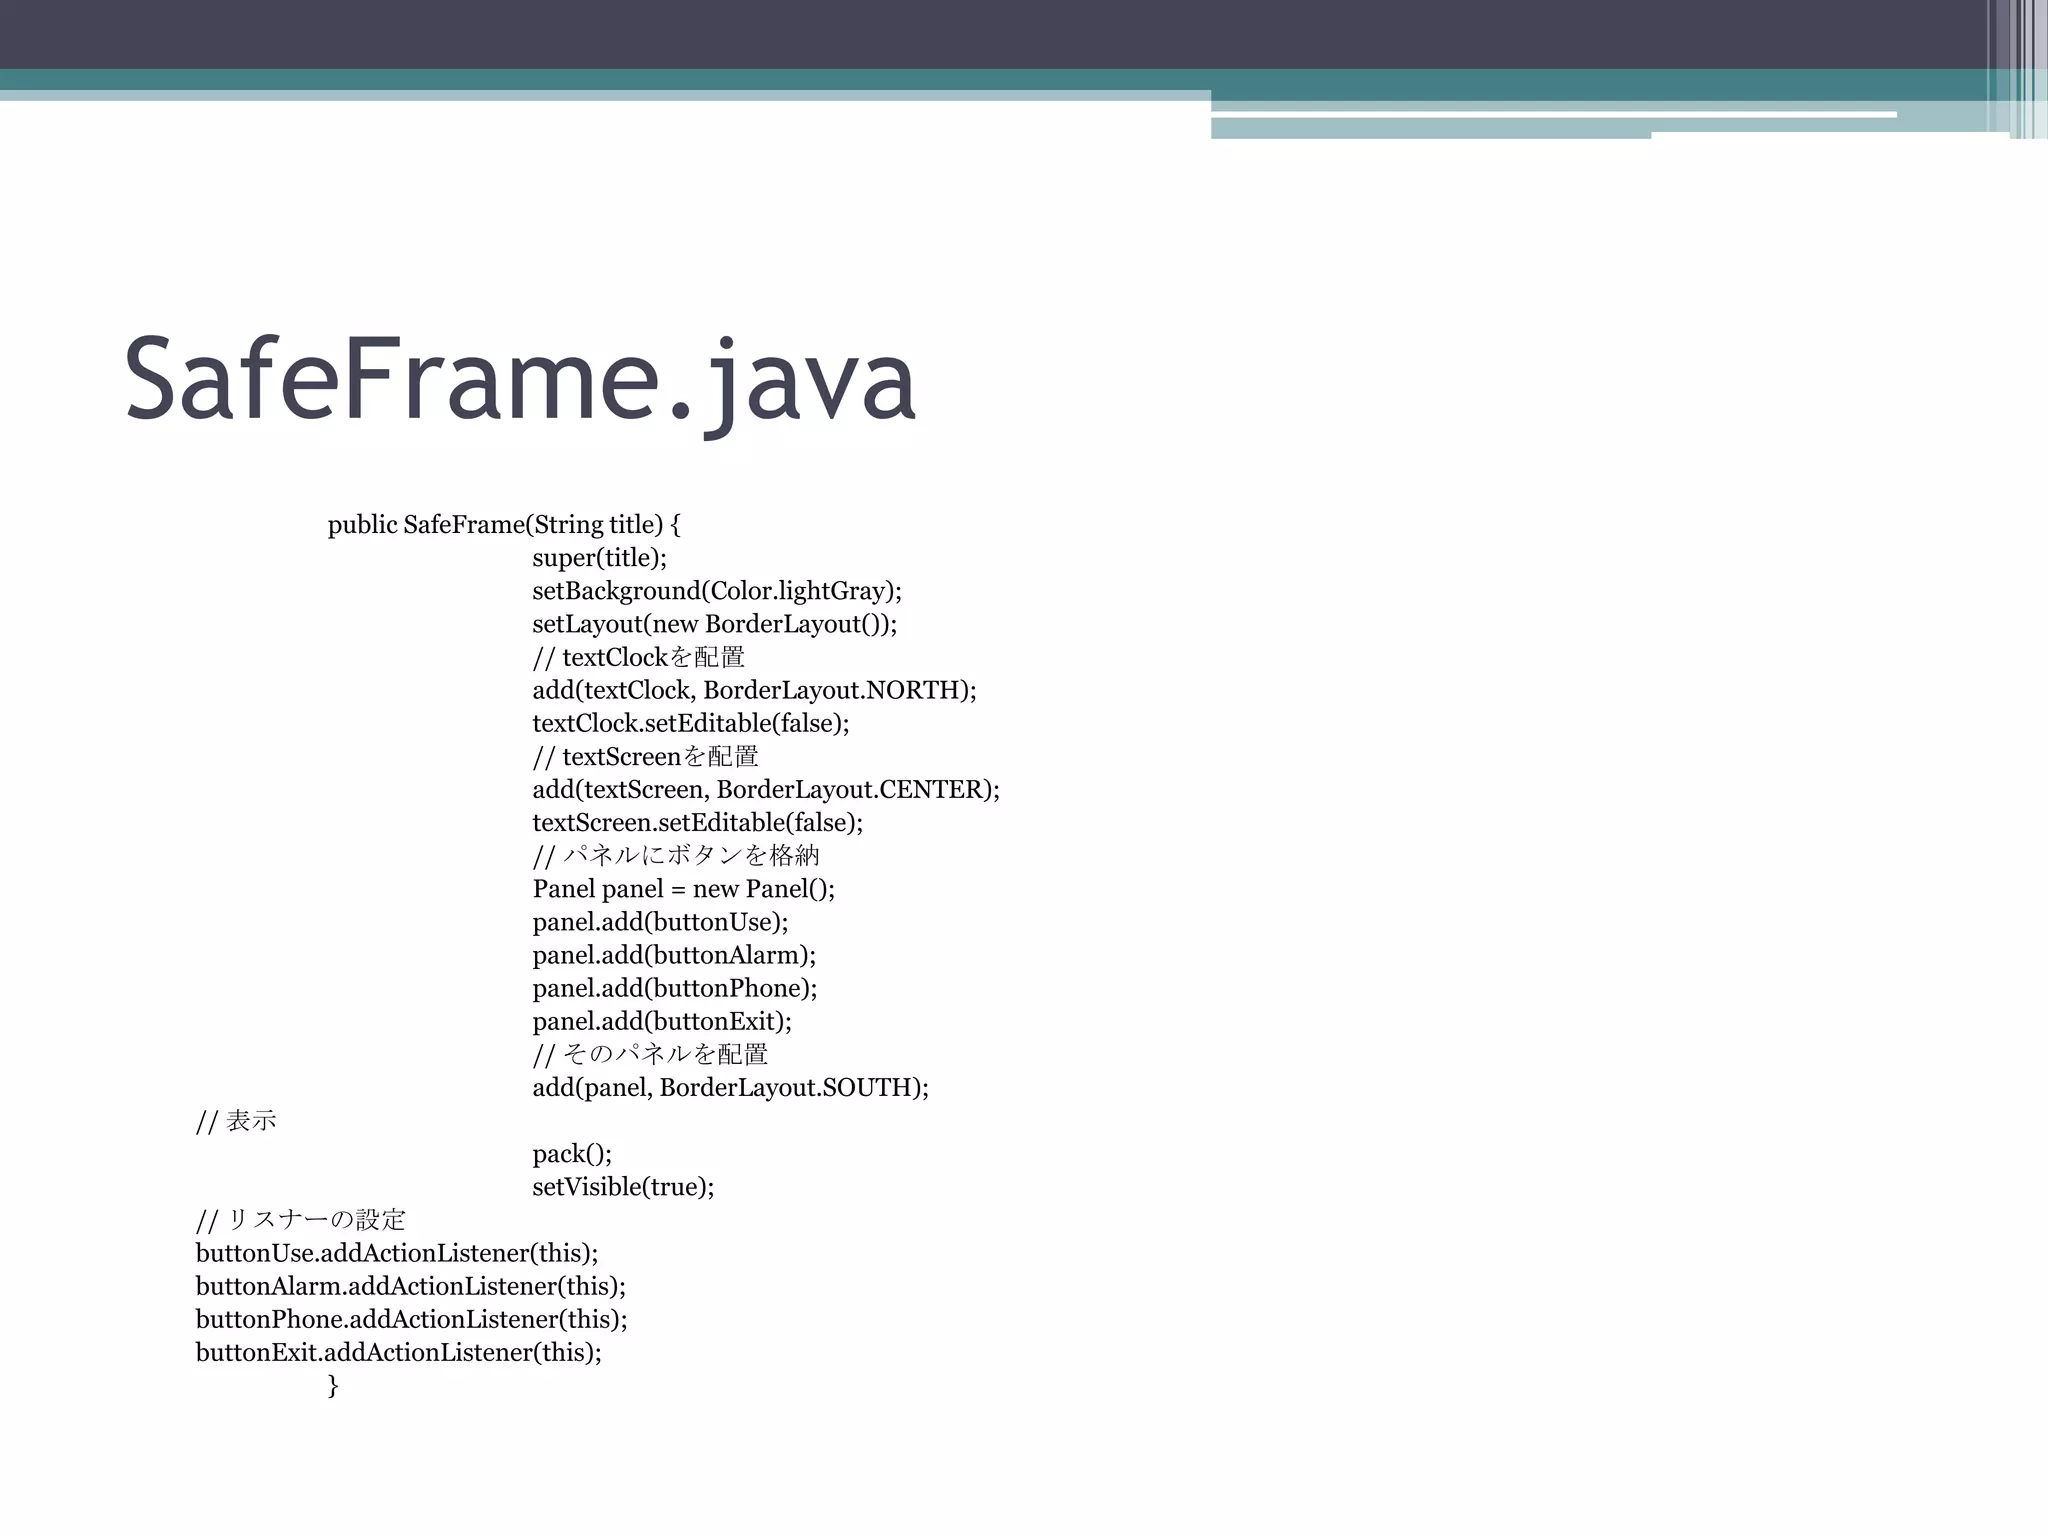2048x1536 pixels.
Task: Click the comment '// textClockを配置'
Action: coord(639,657)
